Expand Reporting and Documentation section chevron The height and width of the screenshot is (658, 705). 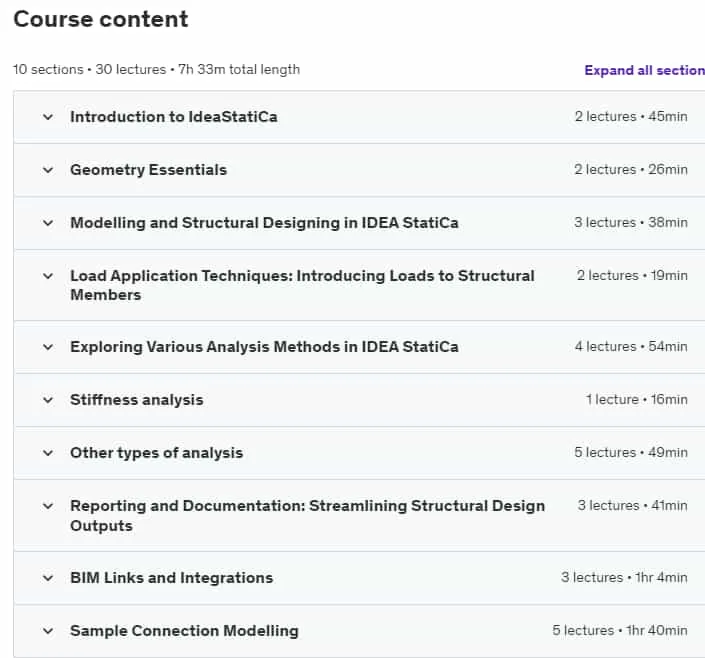pyautogui.click(x=48, y=506)
